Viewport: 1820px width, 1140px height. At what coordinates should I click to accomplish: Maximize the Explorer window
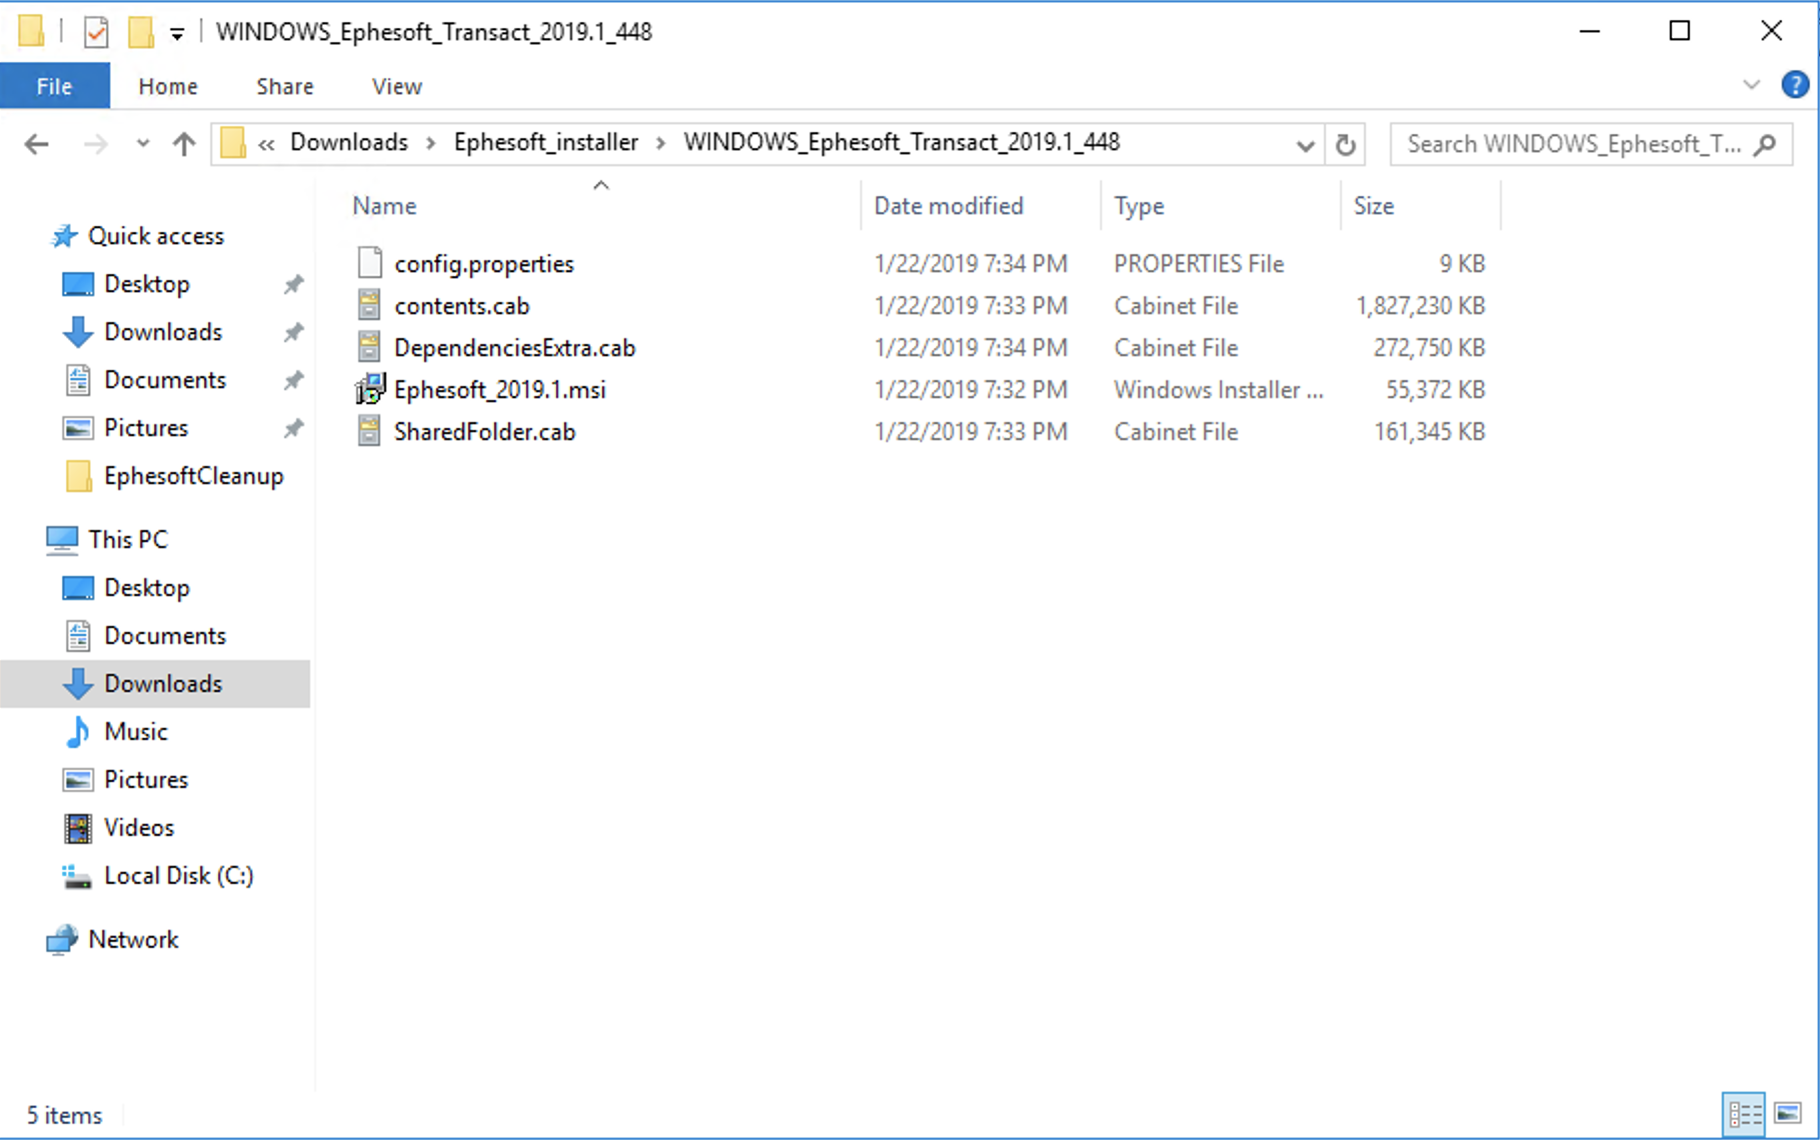coord(1680,32)
